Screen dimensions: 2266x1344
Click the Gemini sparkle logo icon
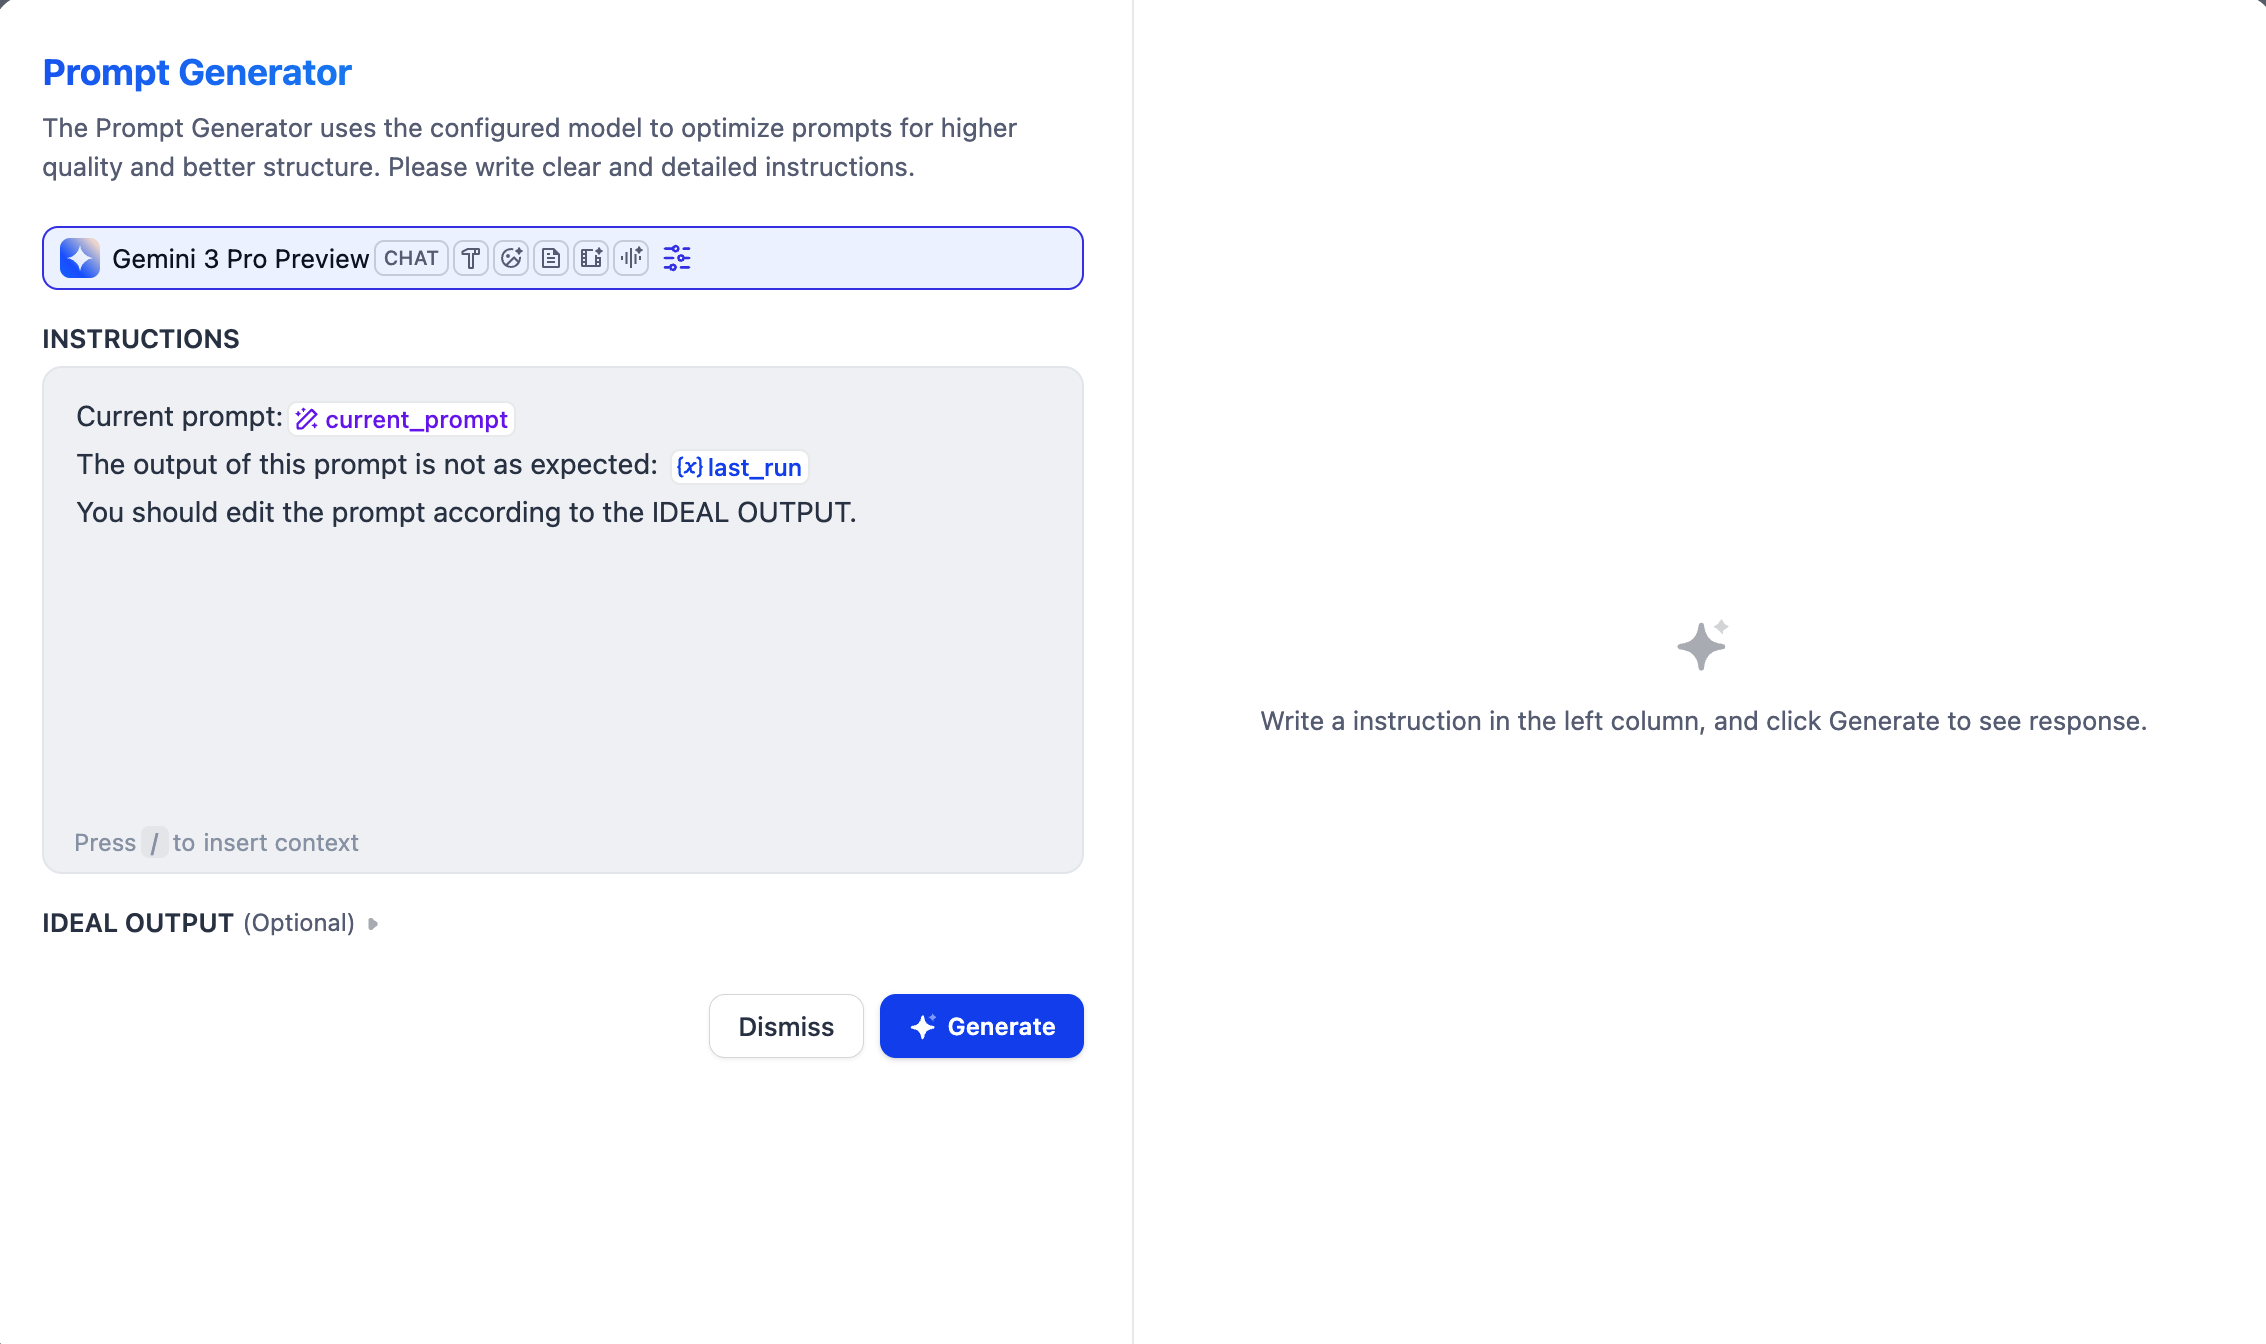[79, 258]
